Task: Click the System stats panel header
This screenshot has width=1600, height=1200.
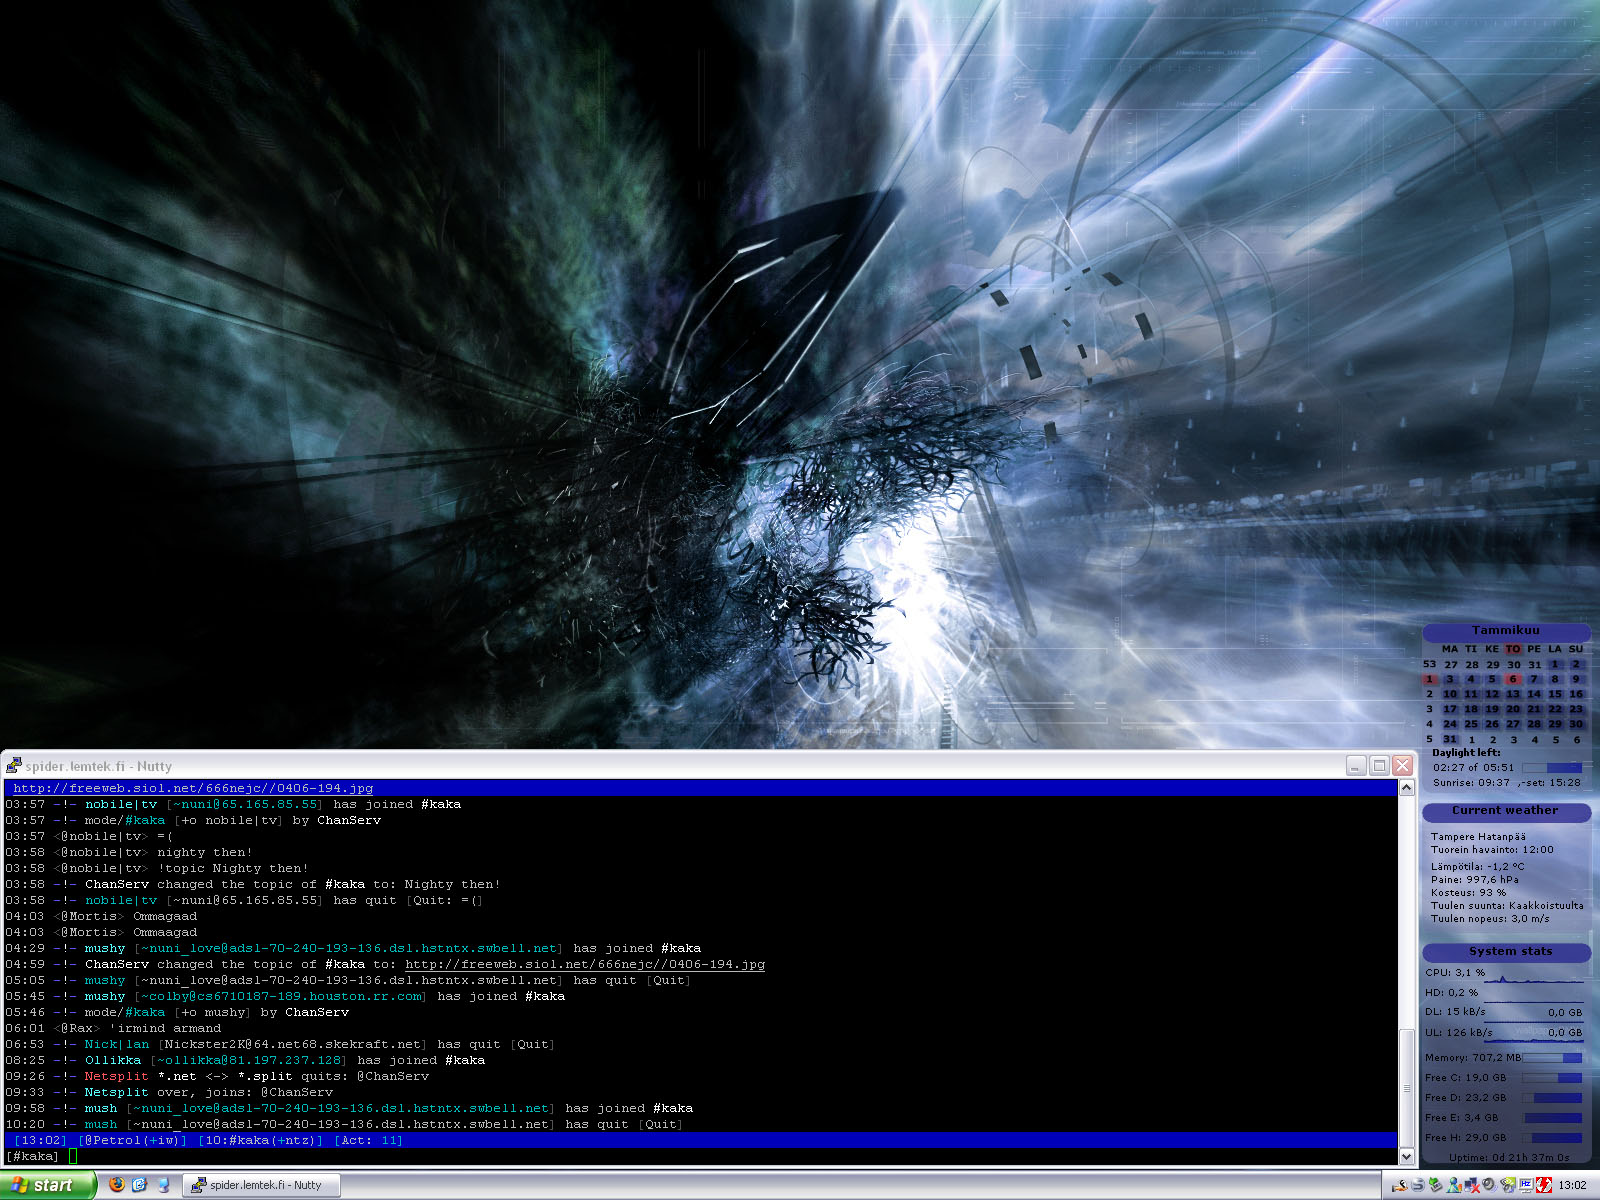Action: (1506, 952)
